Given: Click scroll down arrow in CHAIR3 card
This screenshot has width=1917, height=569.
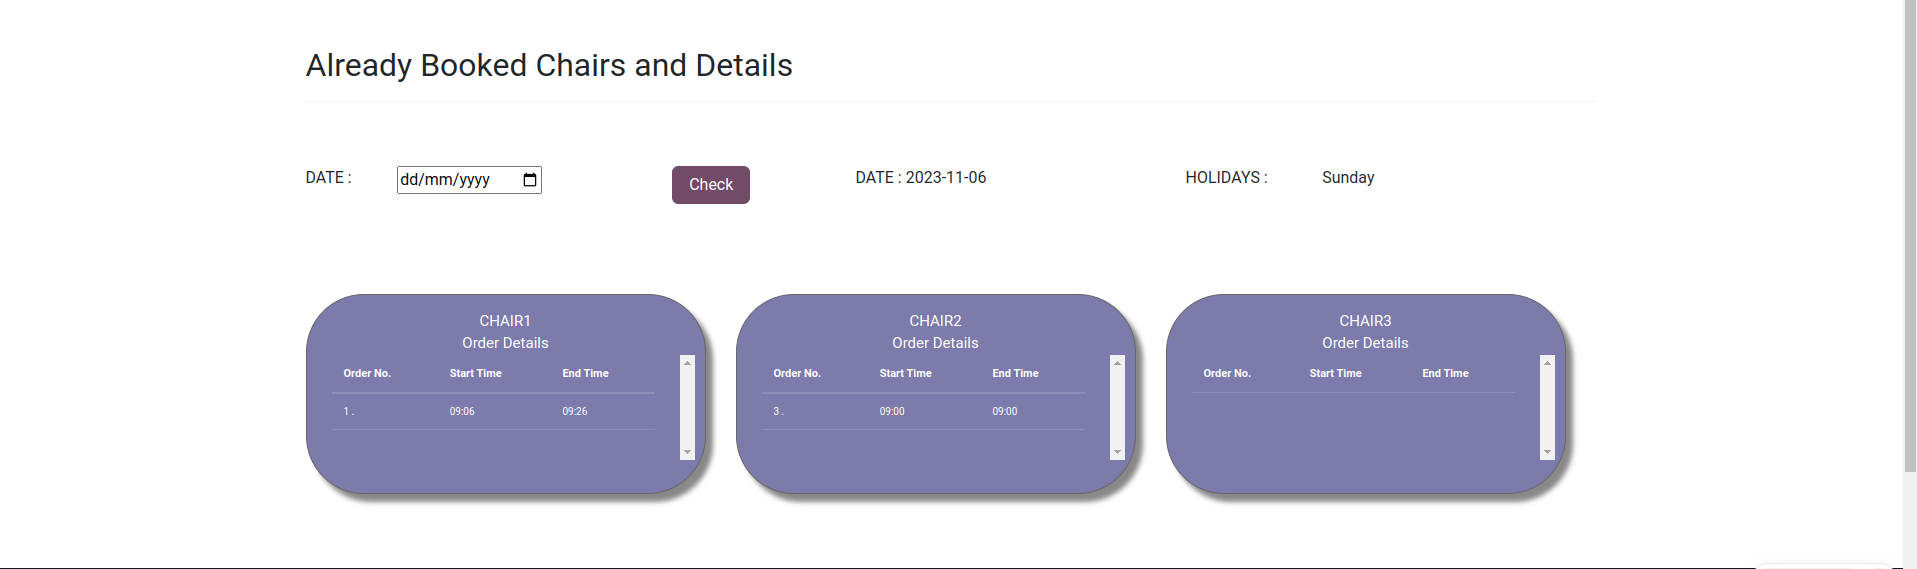Looking at the screenshot, I should pos(1547,452).
